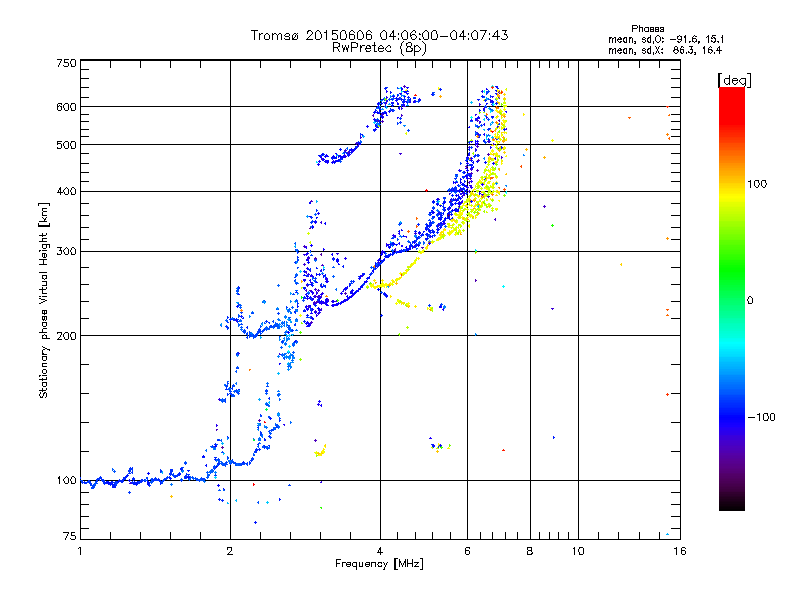This screenshot has width=800, height=600.
Task: Click the y-axis '400' tick label
Action: [x=66, y=192]
